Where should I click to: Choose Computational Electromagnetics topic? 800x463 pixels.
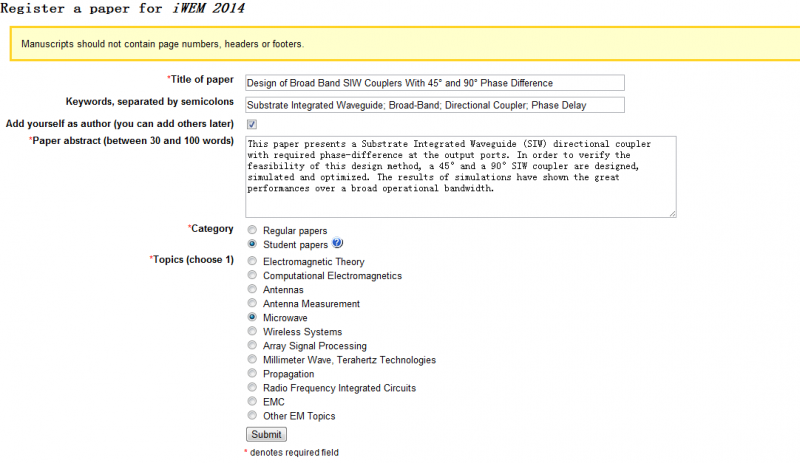tap(252, 275)
